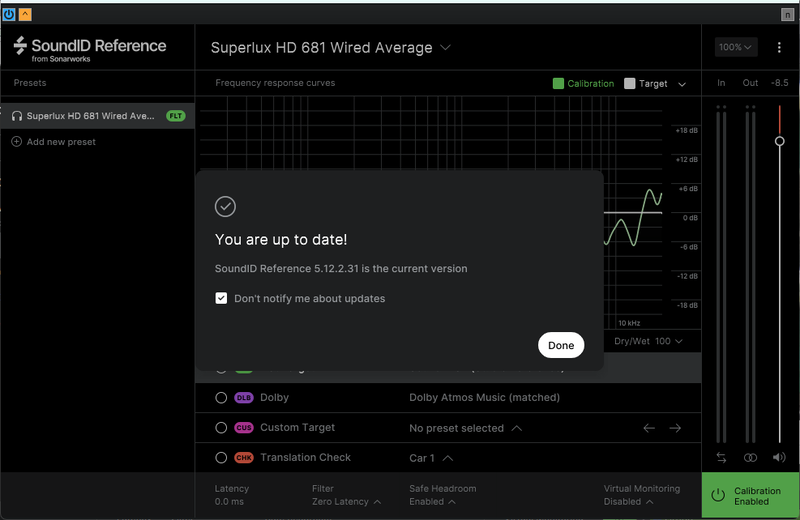
Task: Click the Out level meter
Action: point(750,274)
